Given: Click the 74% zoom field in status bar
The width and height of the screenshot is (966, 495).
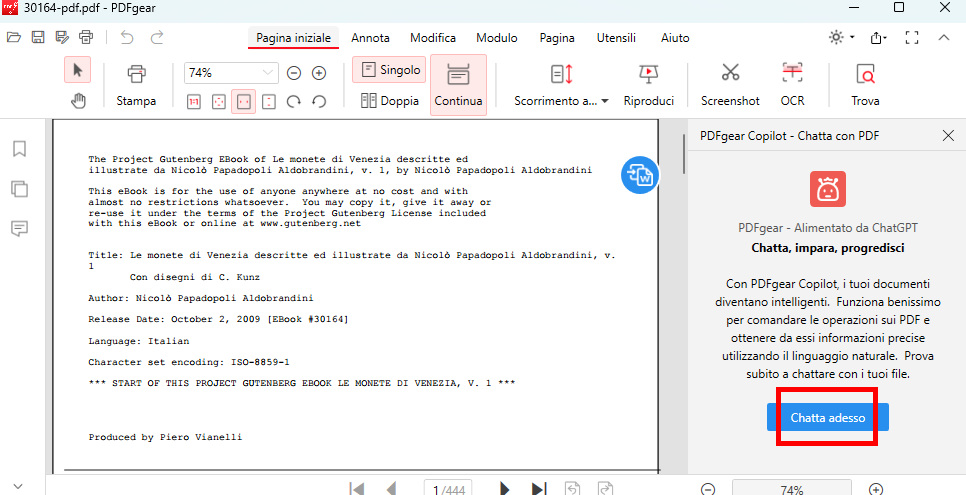Looking at the screenshot, I should [792, 489].
